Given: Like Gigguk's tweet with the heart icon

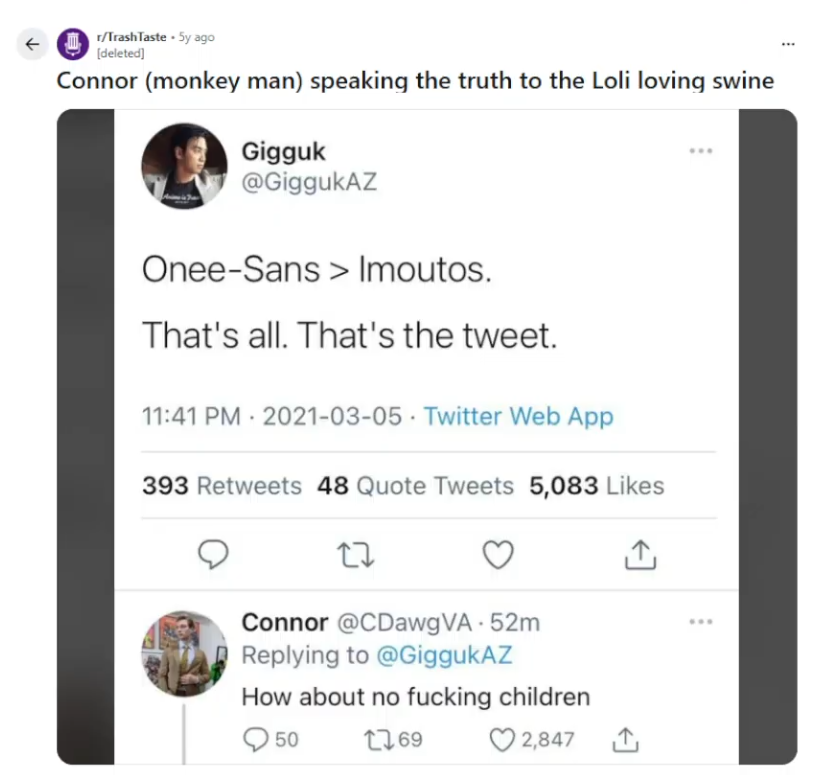Looking at the screenshot, I should tap(498, 554).
